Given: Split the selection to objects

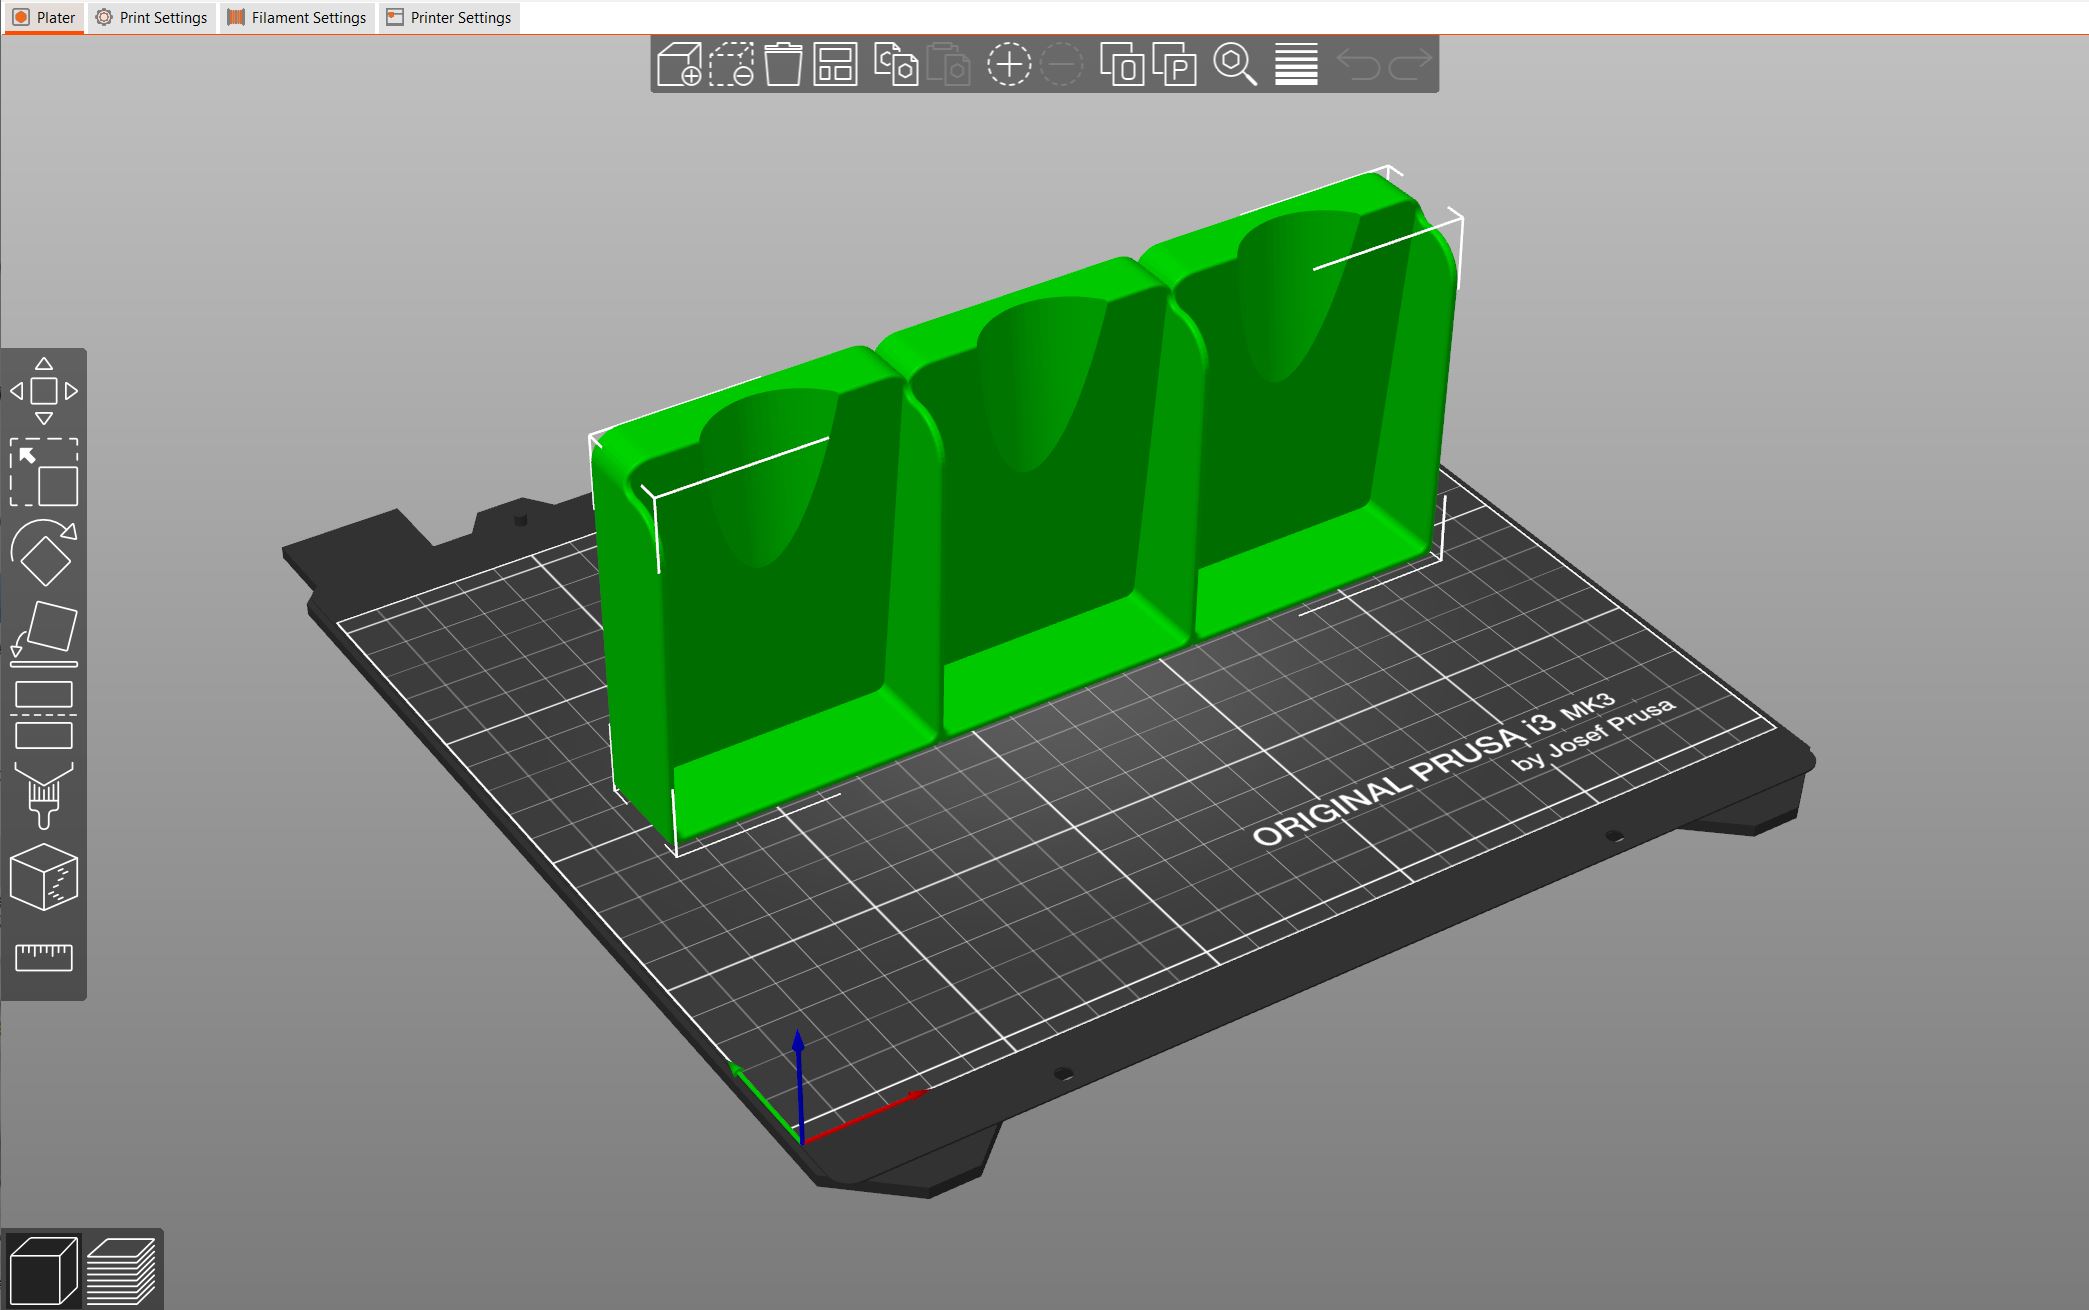Looking at the screenshot, I should click(x=1124, y=65).
